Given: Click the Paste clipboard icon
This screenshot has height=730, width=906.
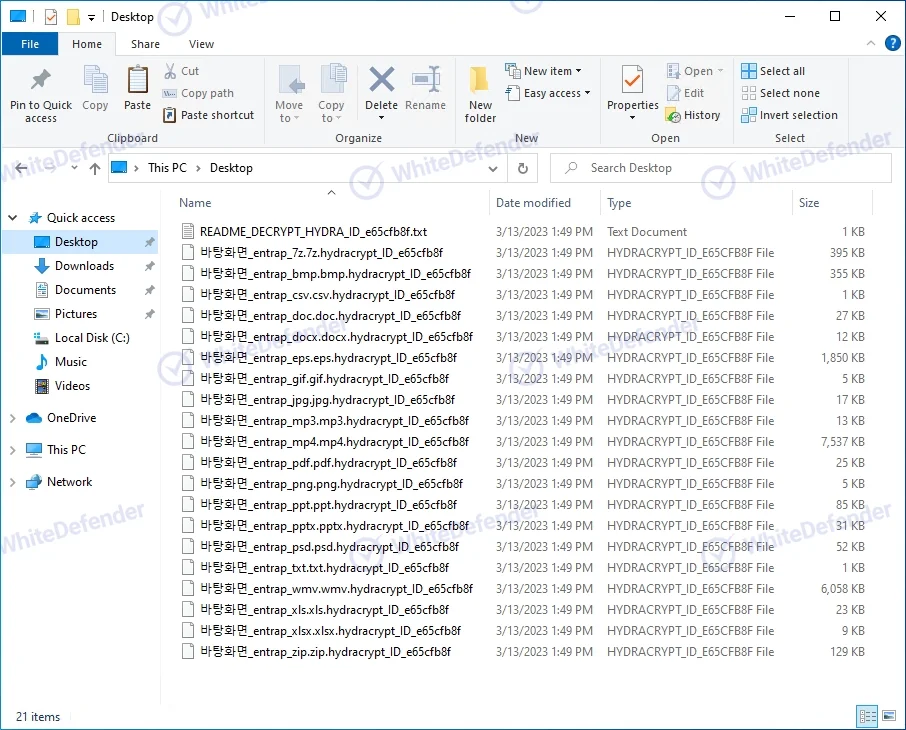Looking at the screenshot, I should coord(137,80).
